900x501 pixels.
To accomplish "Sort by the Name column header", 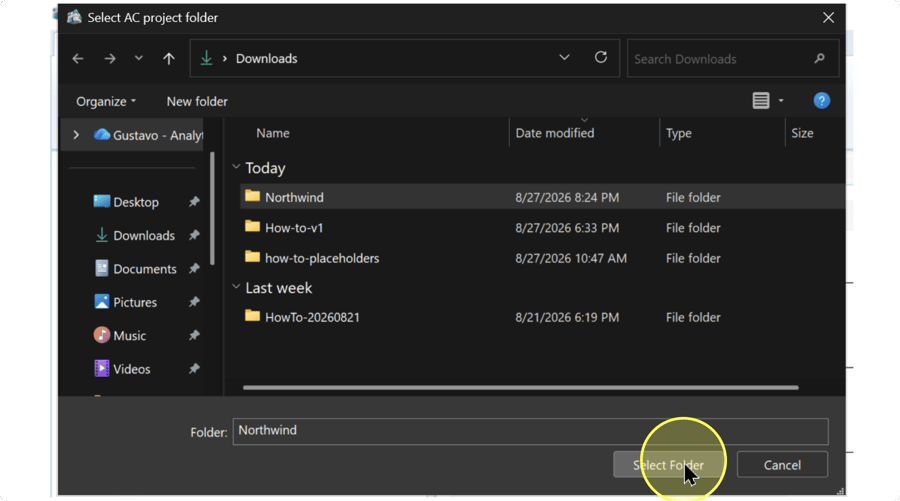I will [273, 133].
